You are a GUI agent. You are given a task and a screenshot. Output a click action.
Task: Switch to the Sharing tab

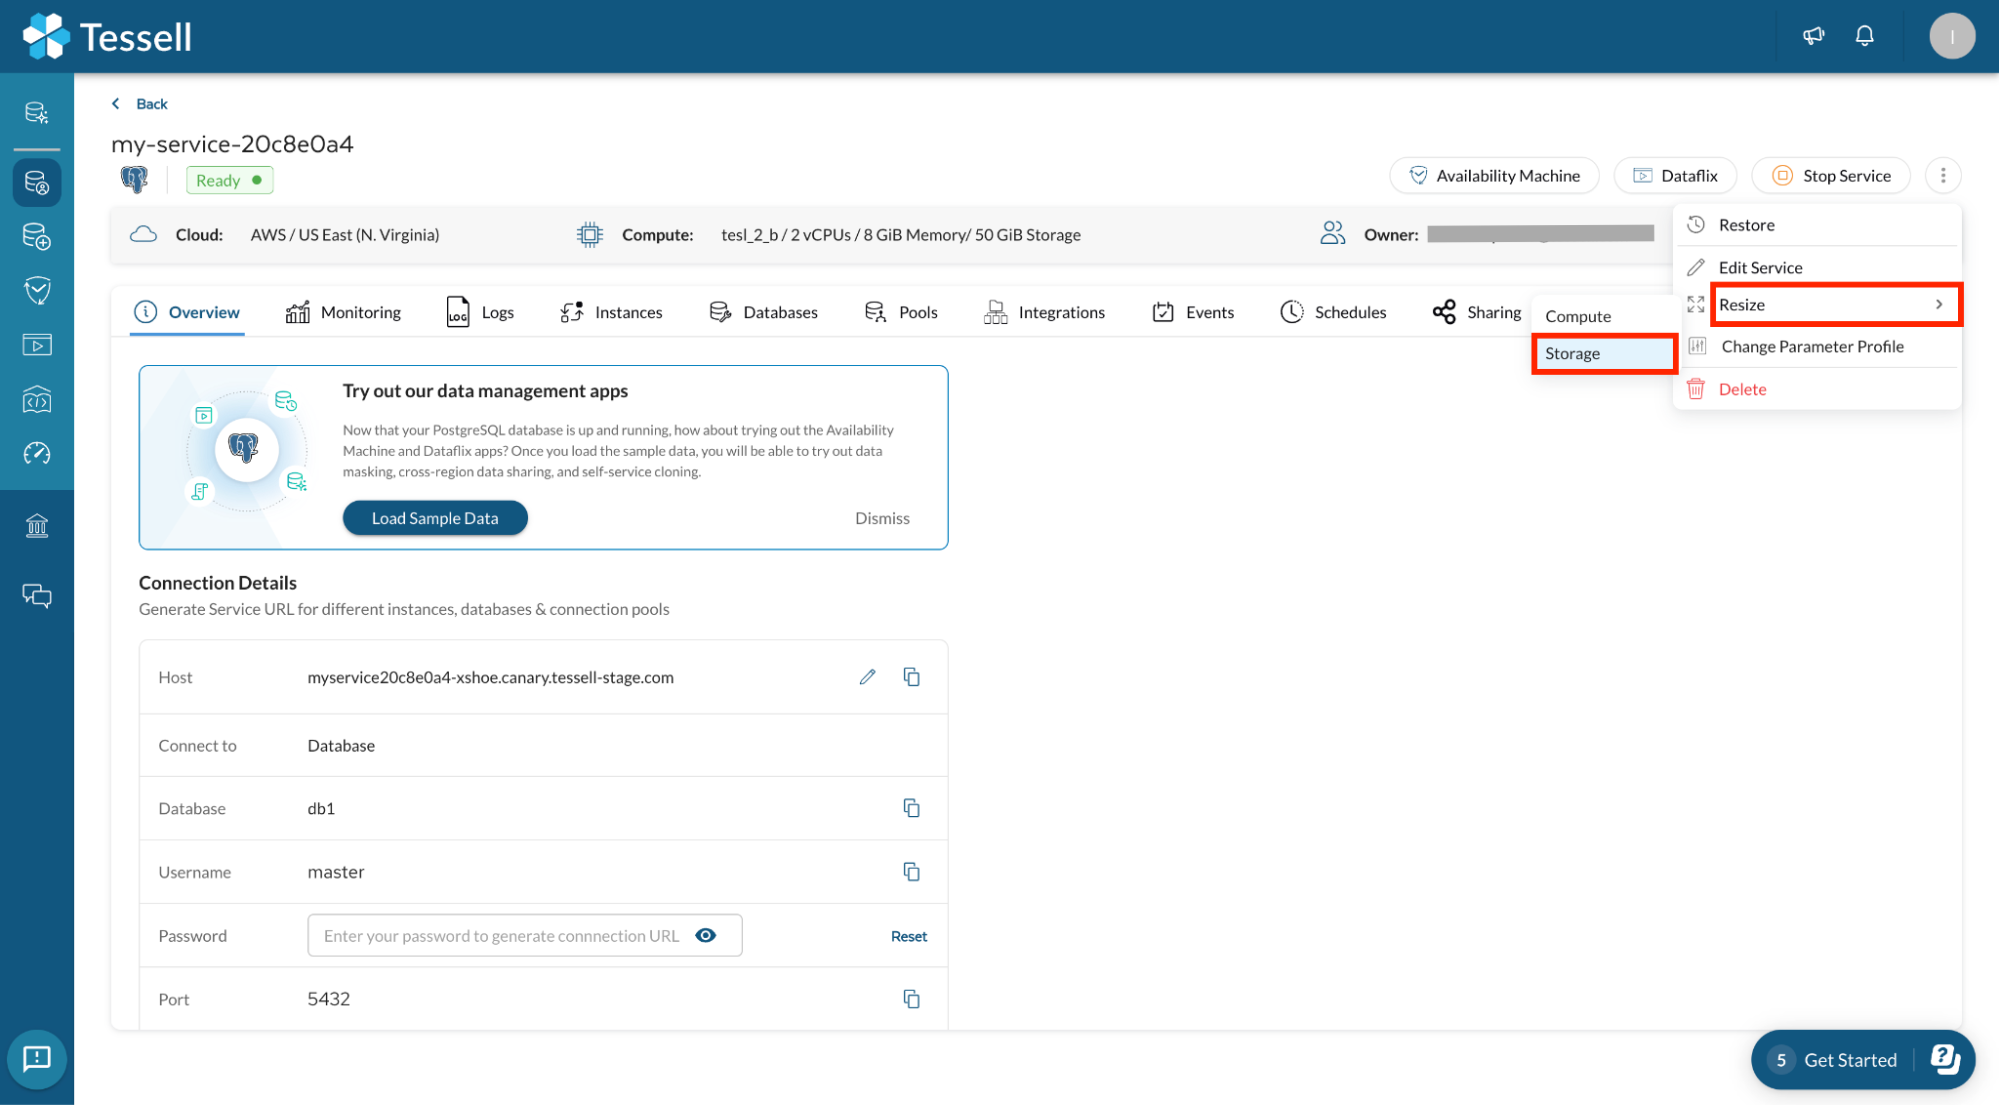(x=1477, y=313)
